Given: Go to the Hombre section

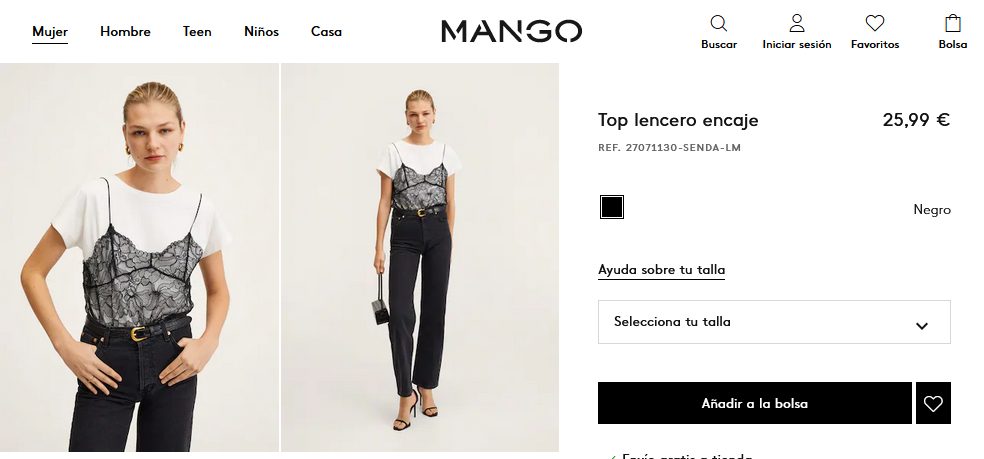Looking at the screenshot, I should pyautogui.click(x=126, y=31).
